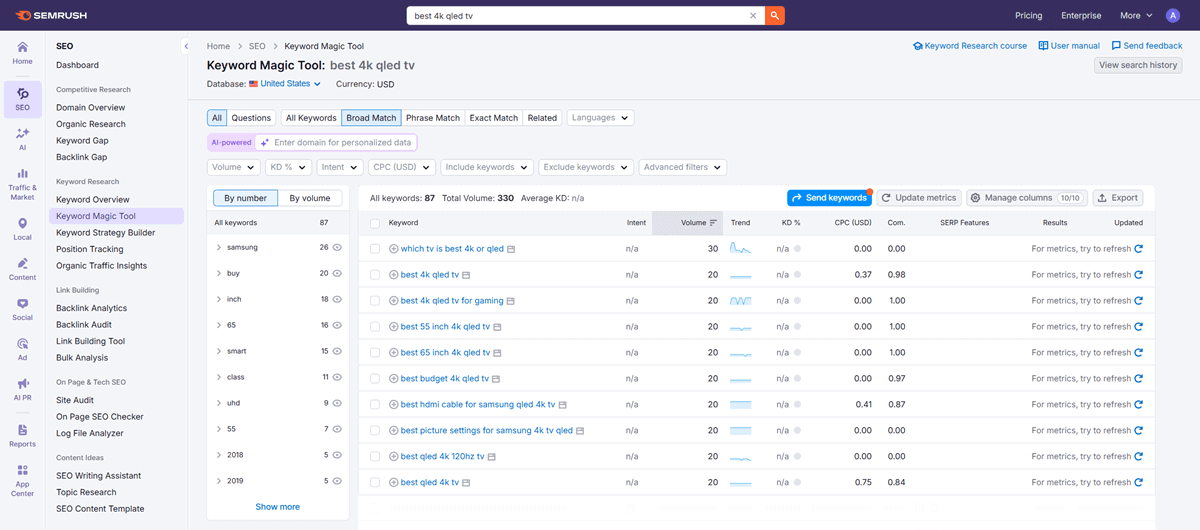Viewport: 1200px width, 530px height.
Task: Open the Languages dropdown
Action: coord(600,117)
